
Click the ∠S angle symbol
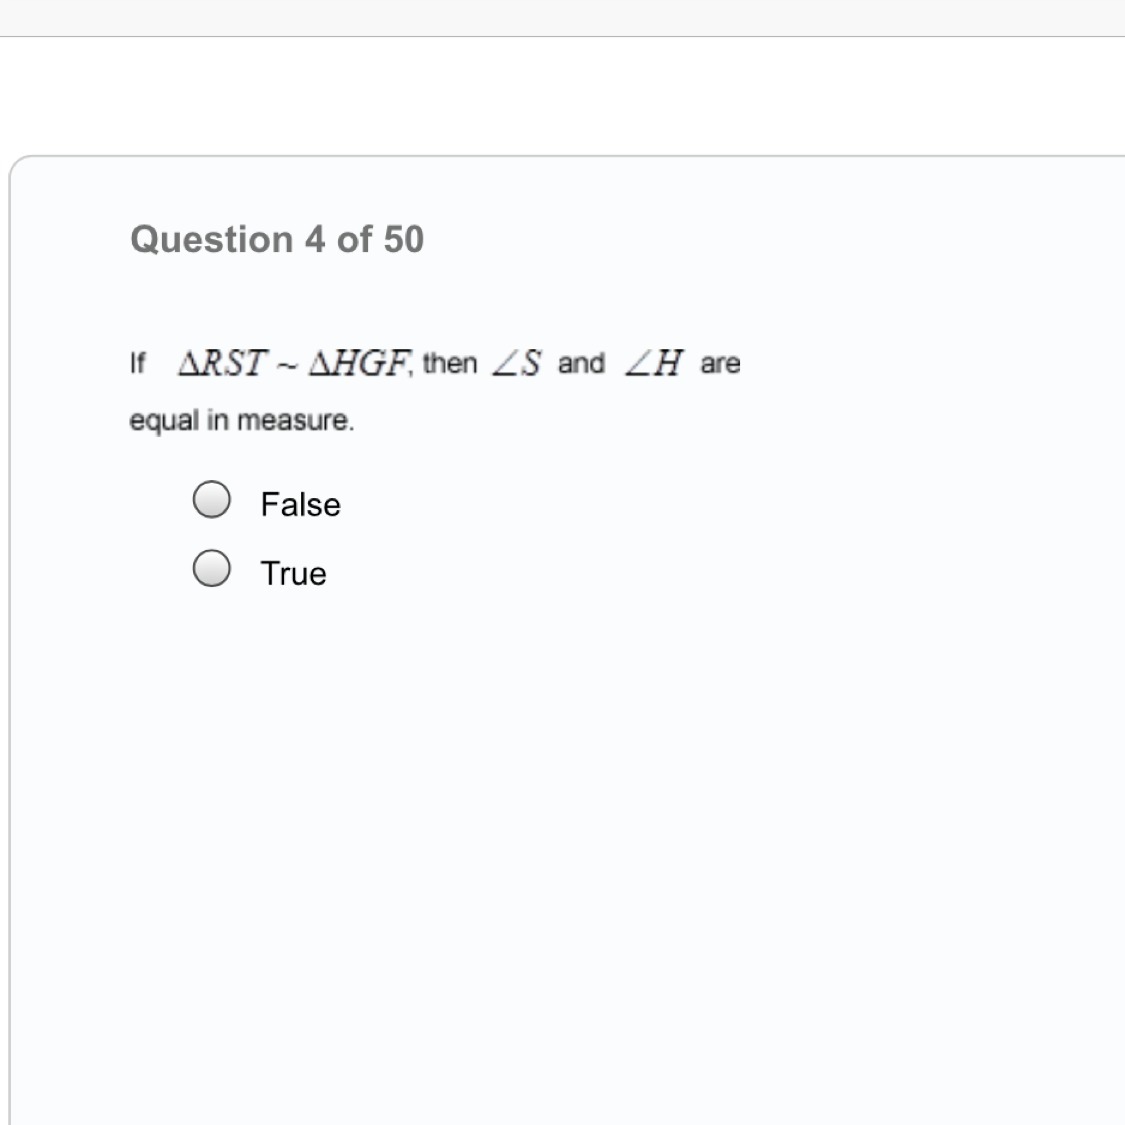pyautogui.click(x=516, y=363)
